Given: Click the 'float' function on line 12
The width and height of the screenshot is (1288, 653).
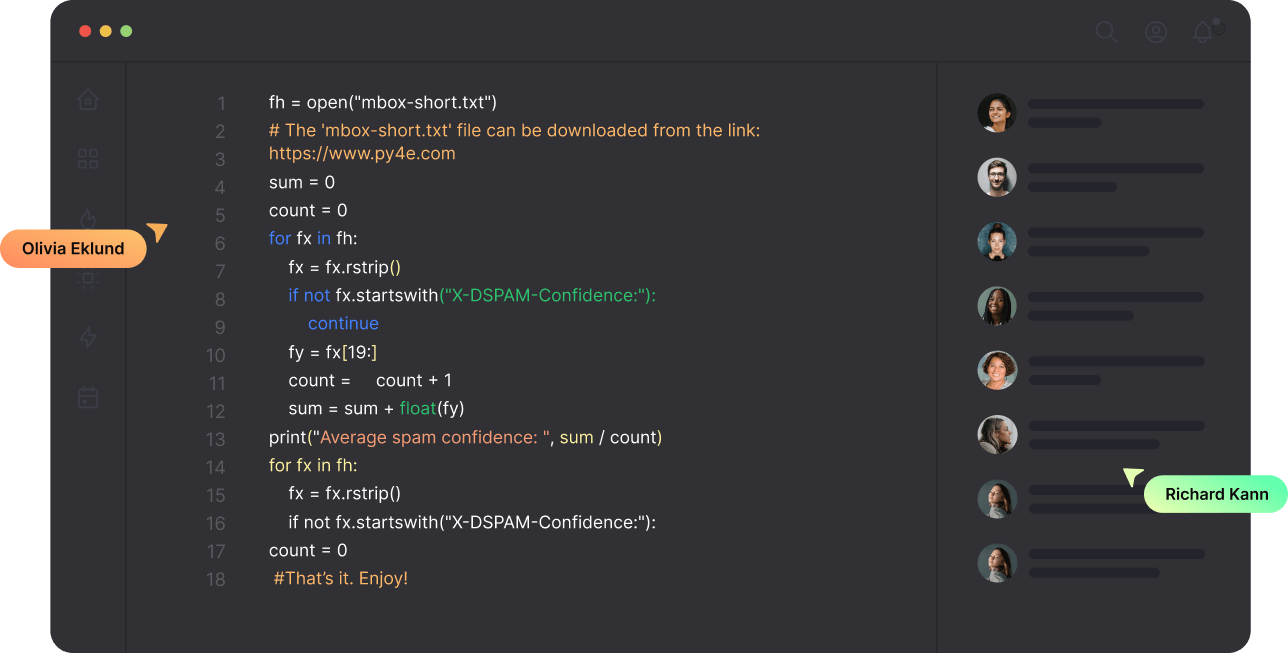Looking at the screenshot, I should 417,408.
